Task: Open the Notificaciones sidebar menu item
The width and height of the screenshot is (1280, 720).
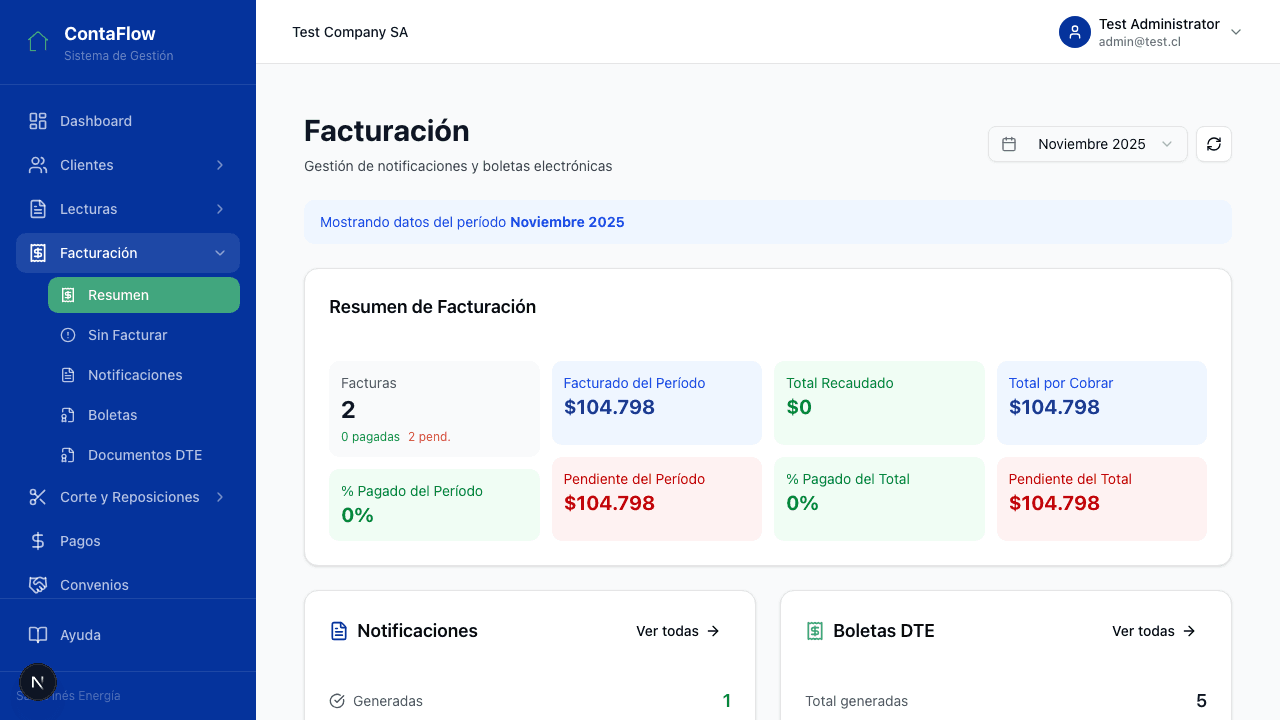Action: pos(144,375)
